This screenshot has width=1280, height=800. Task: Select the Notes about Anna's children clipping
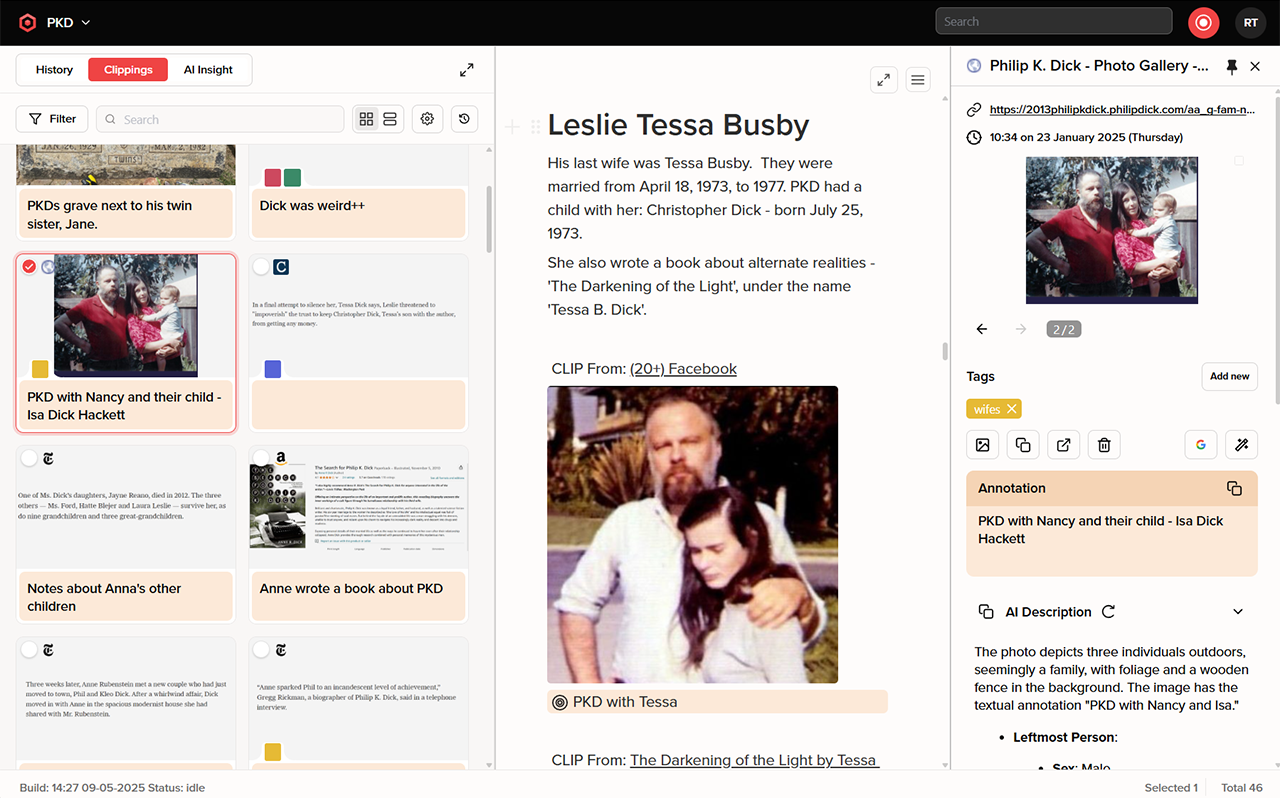pyautogui.click(x=29, y=458)
